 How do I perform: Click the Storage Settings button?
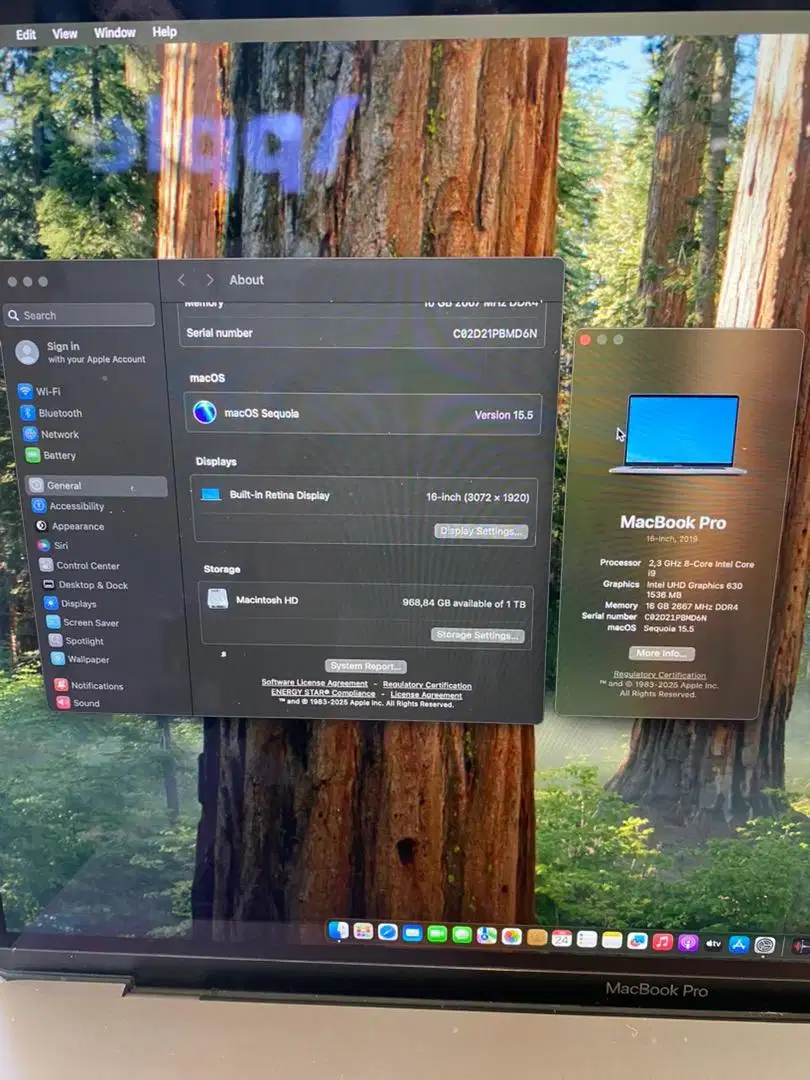478,635
